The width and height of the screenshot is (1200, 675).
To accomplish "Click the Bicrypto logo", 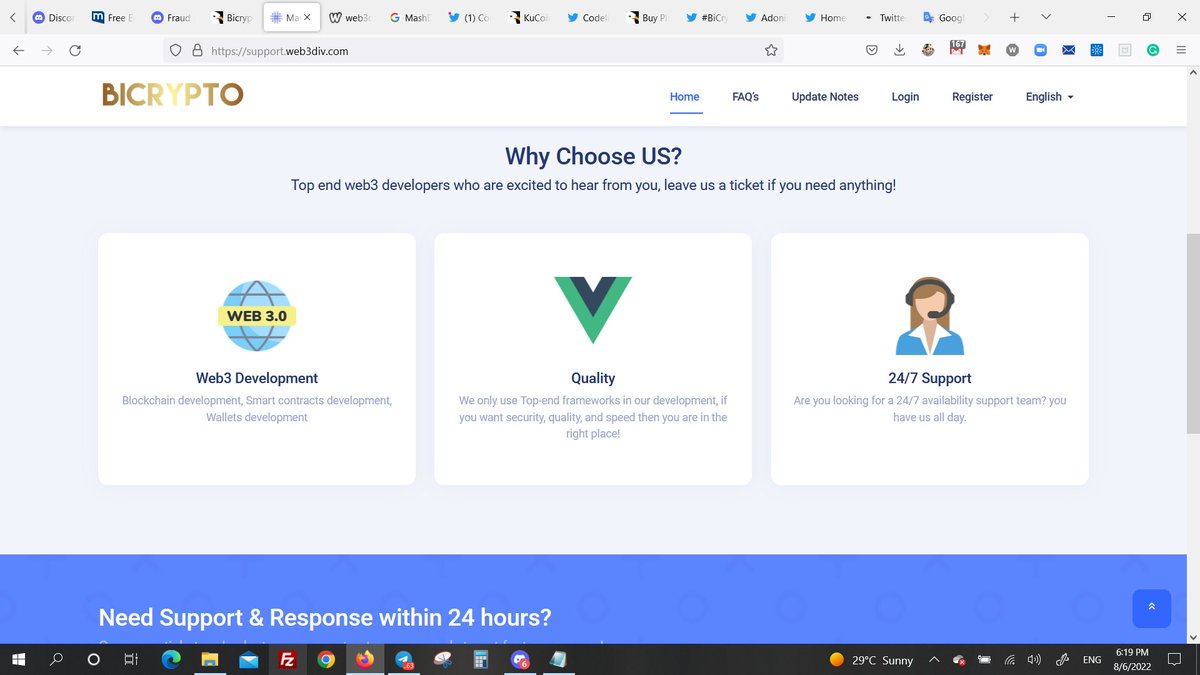I will point(173,95).
